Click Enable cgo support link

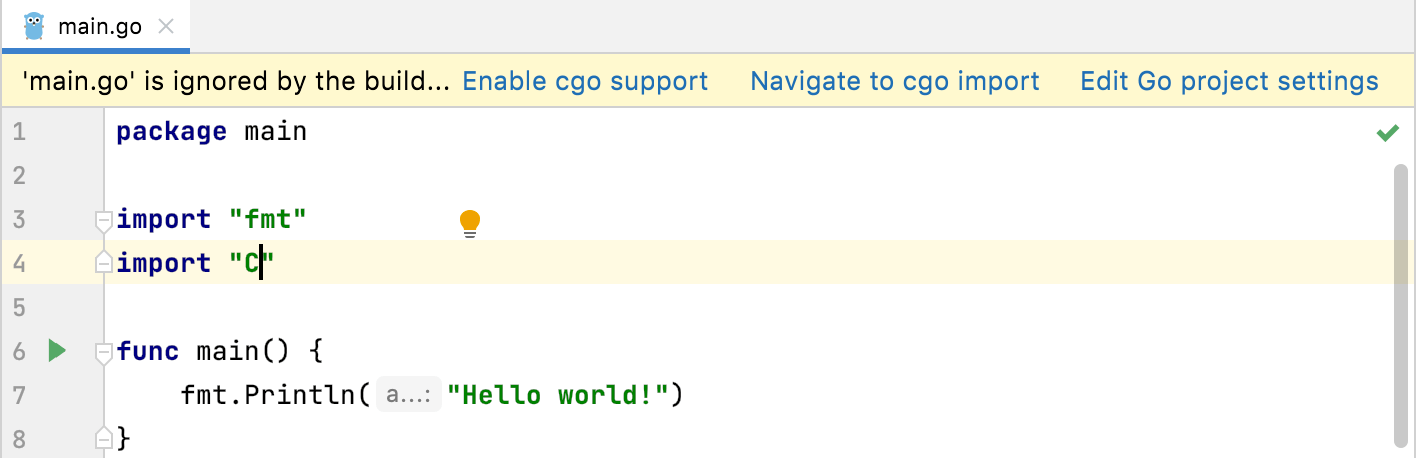click(x=585, y=81)
